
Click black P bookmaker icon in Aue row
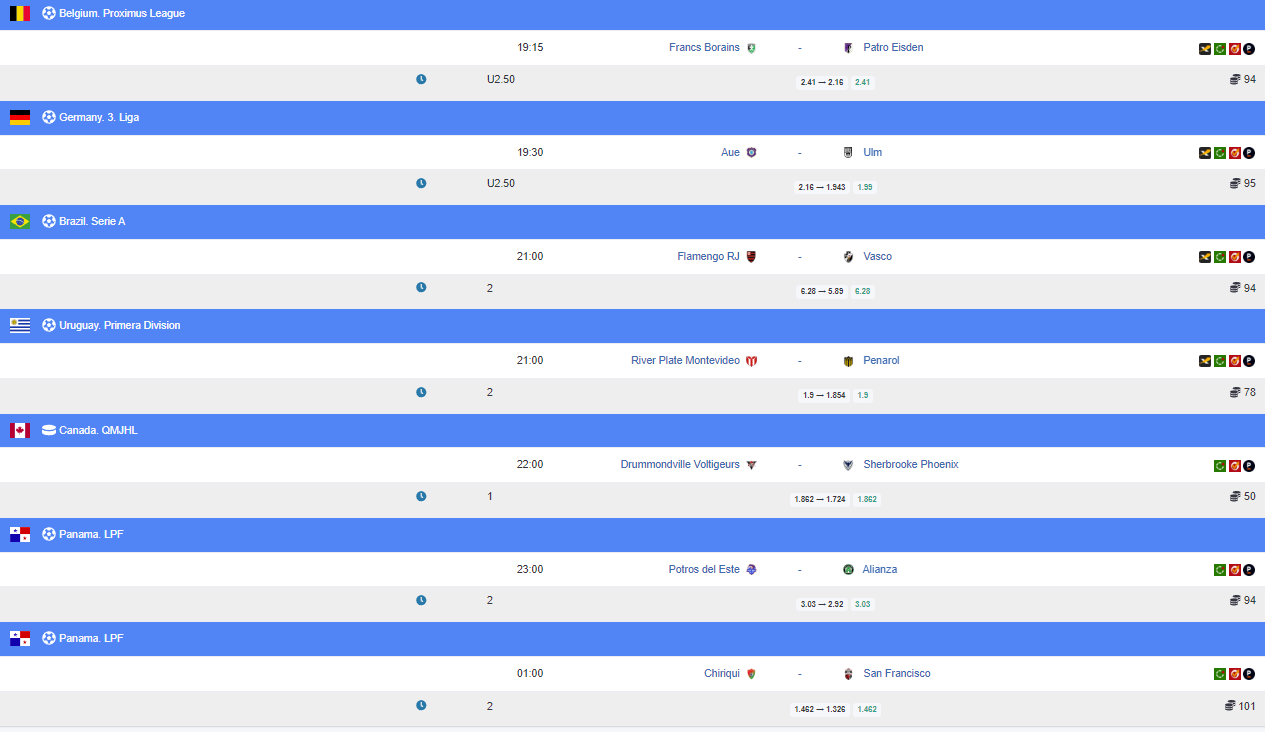click(x=1249, y=153)
